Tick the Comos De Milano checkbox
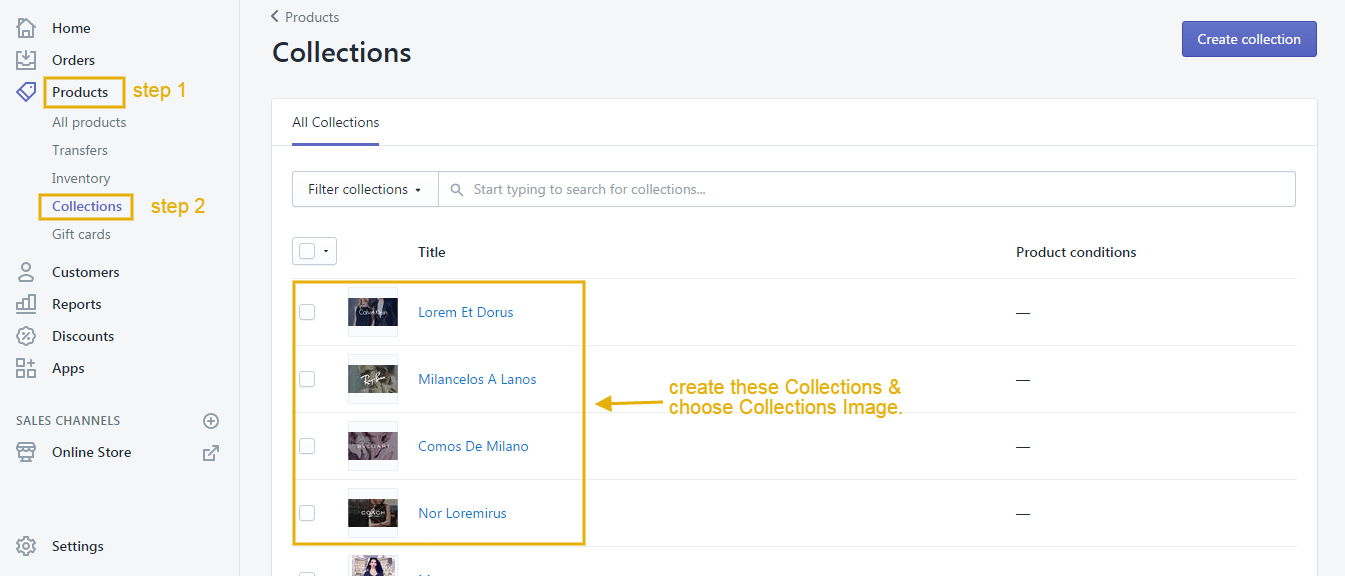The image size is (1345, 576). pos(307,446)
